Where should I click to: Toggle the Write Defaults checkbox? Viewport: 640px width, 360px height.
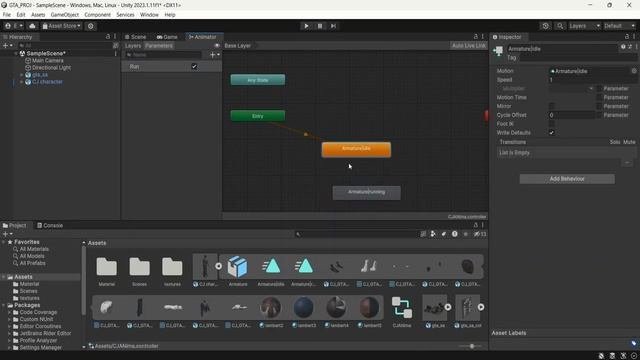point(551,133)
